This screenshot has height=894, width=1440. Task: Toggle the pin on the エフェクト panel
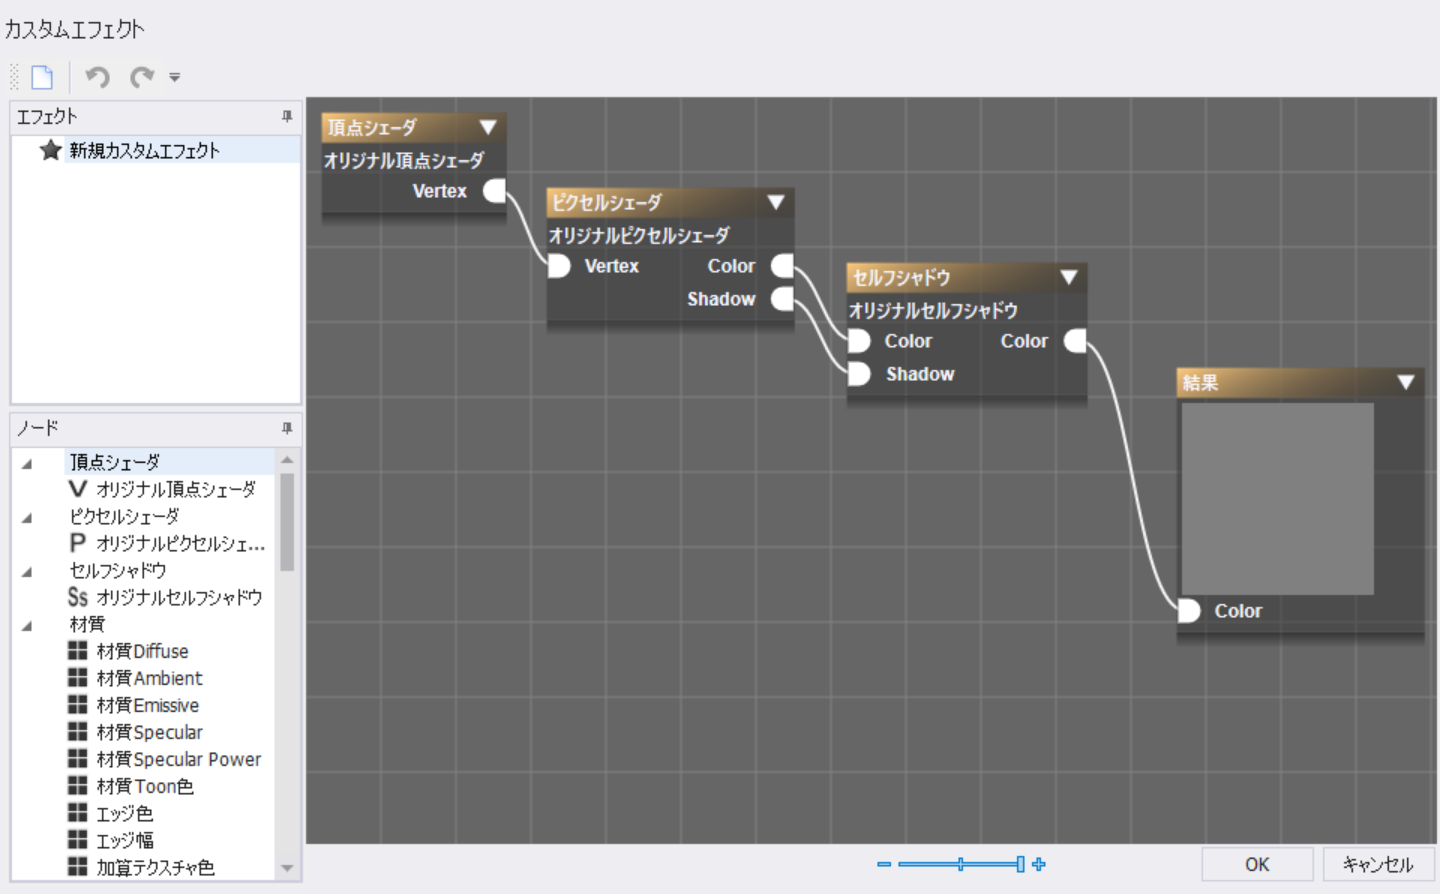tap(288, 116)
